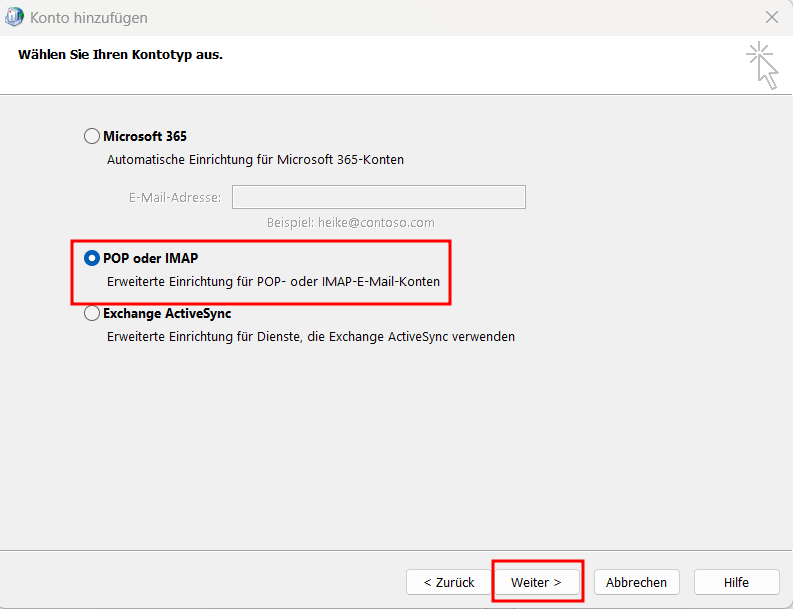Click the bold 'Microsoft 365' label text
This screenshot has height=609, width=793.
click(x=145, y=136)
